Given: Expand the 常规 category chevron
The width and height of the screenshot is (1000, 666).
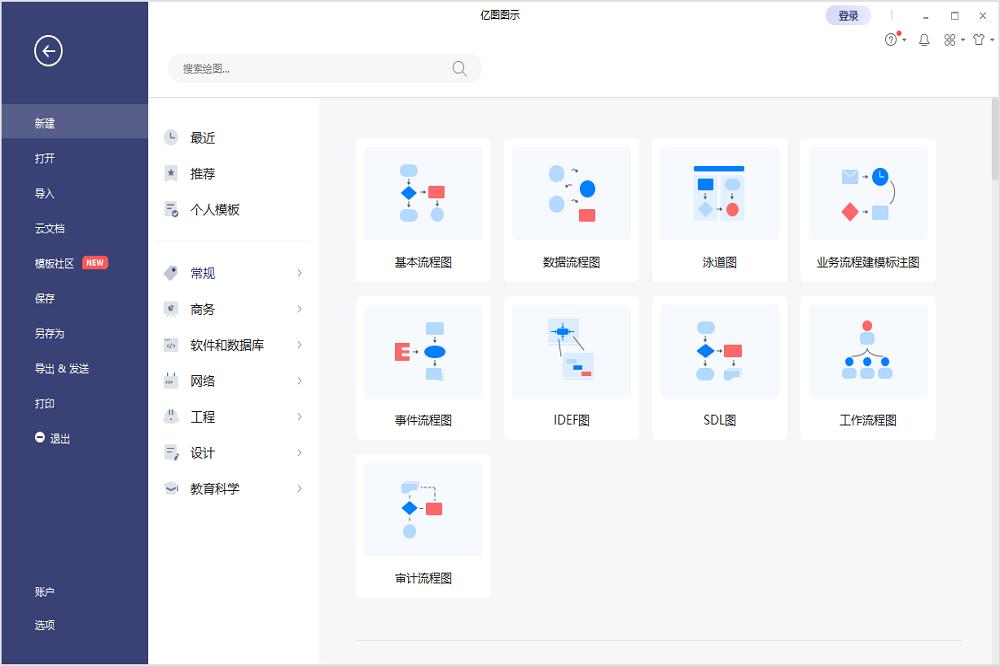Looking at the screenshot, I should pos(299,273).
